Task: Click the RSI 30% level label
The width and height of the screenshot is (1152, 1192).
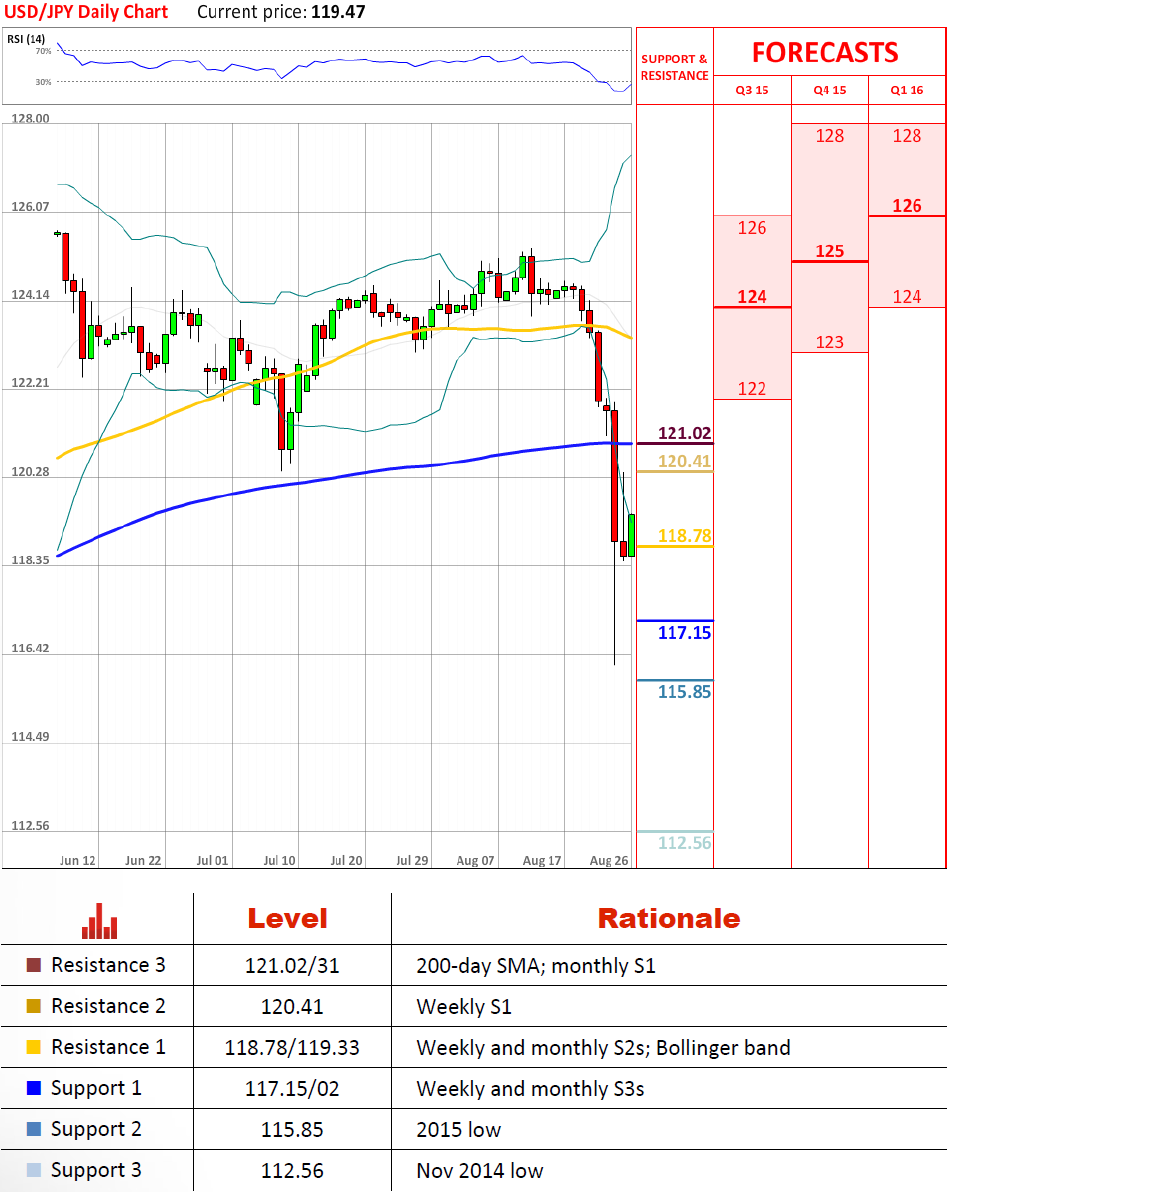Action: pyautogui.click(x=43, y=81)
